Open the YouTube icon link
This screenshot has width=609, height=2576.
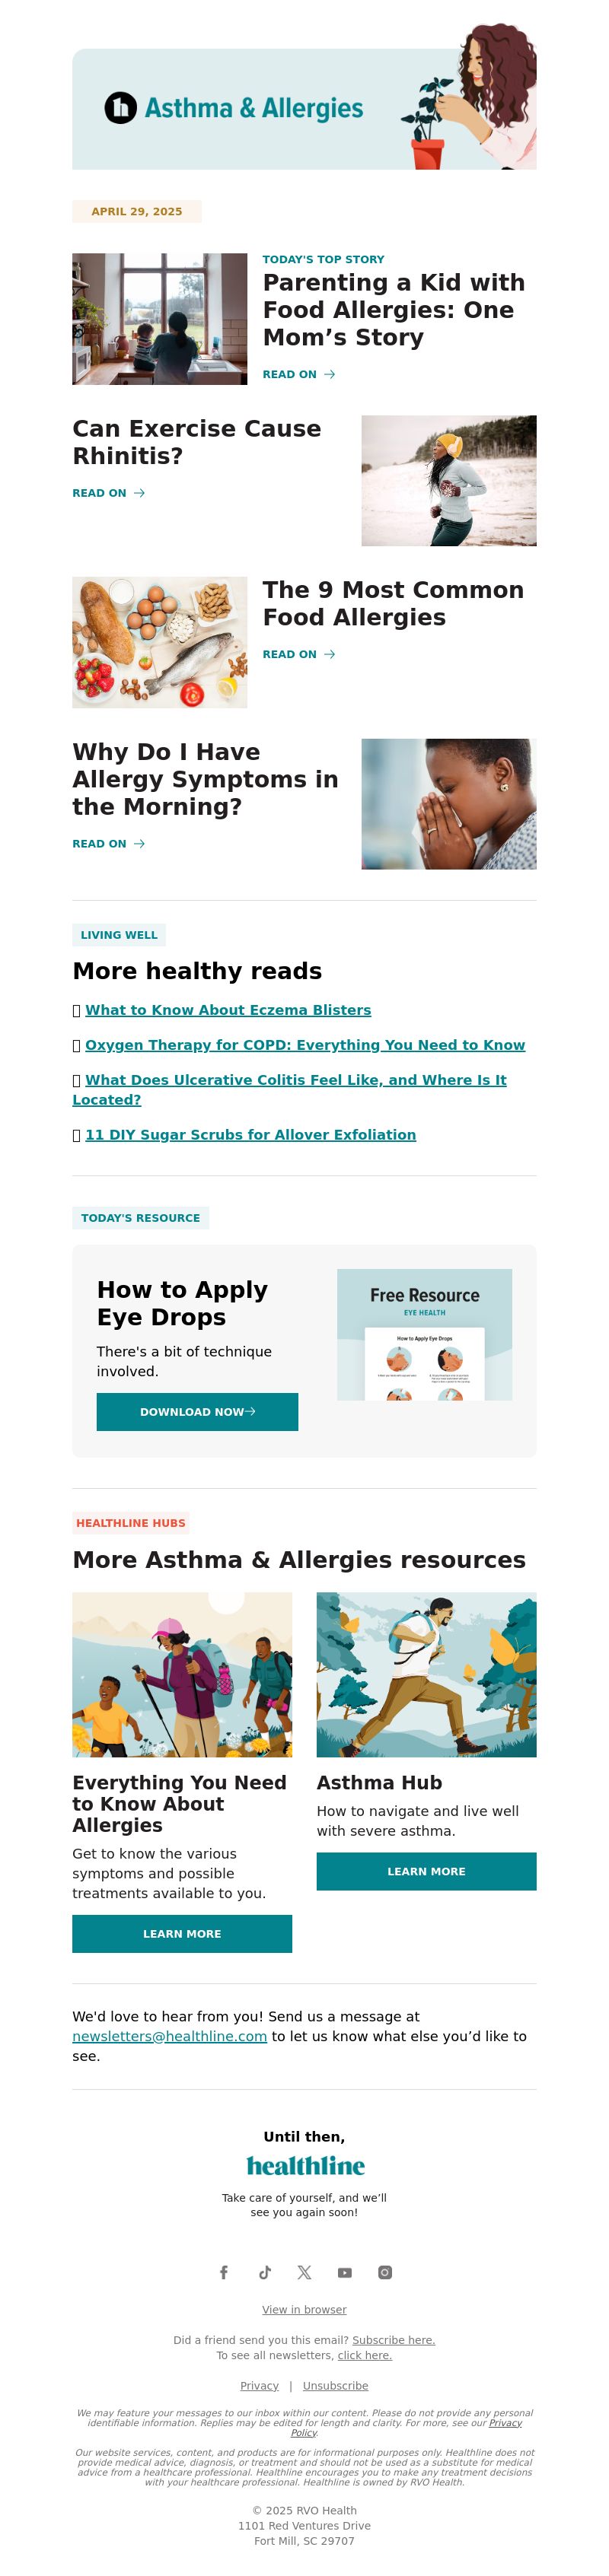click(x=344, y=2272)
